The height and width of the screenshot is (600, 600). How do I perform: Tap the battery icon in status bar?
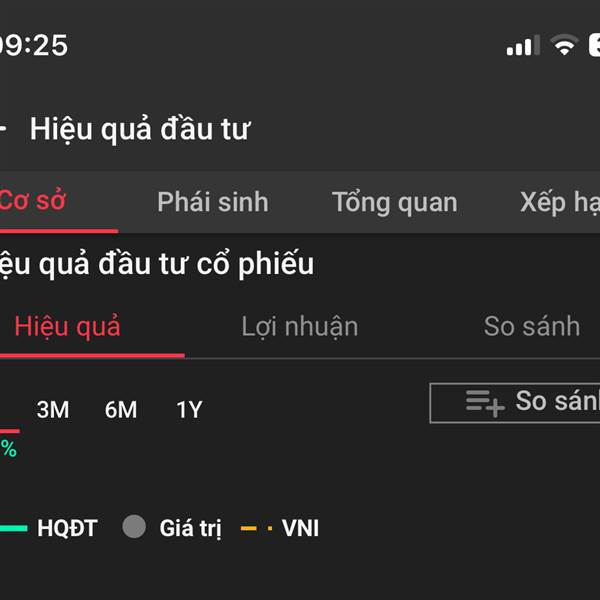[x=594, y=45]
